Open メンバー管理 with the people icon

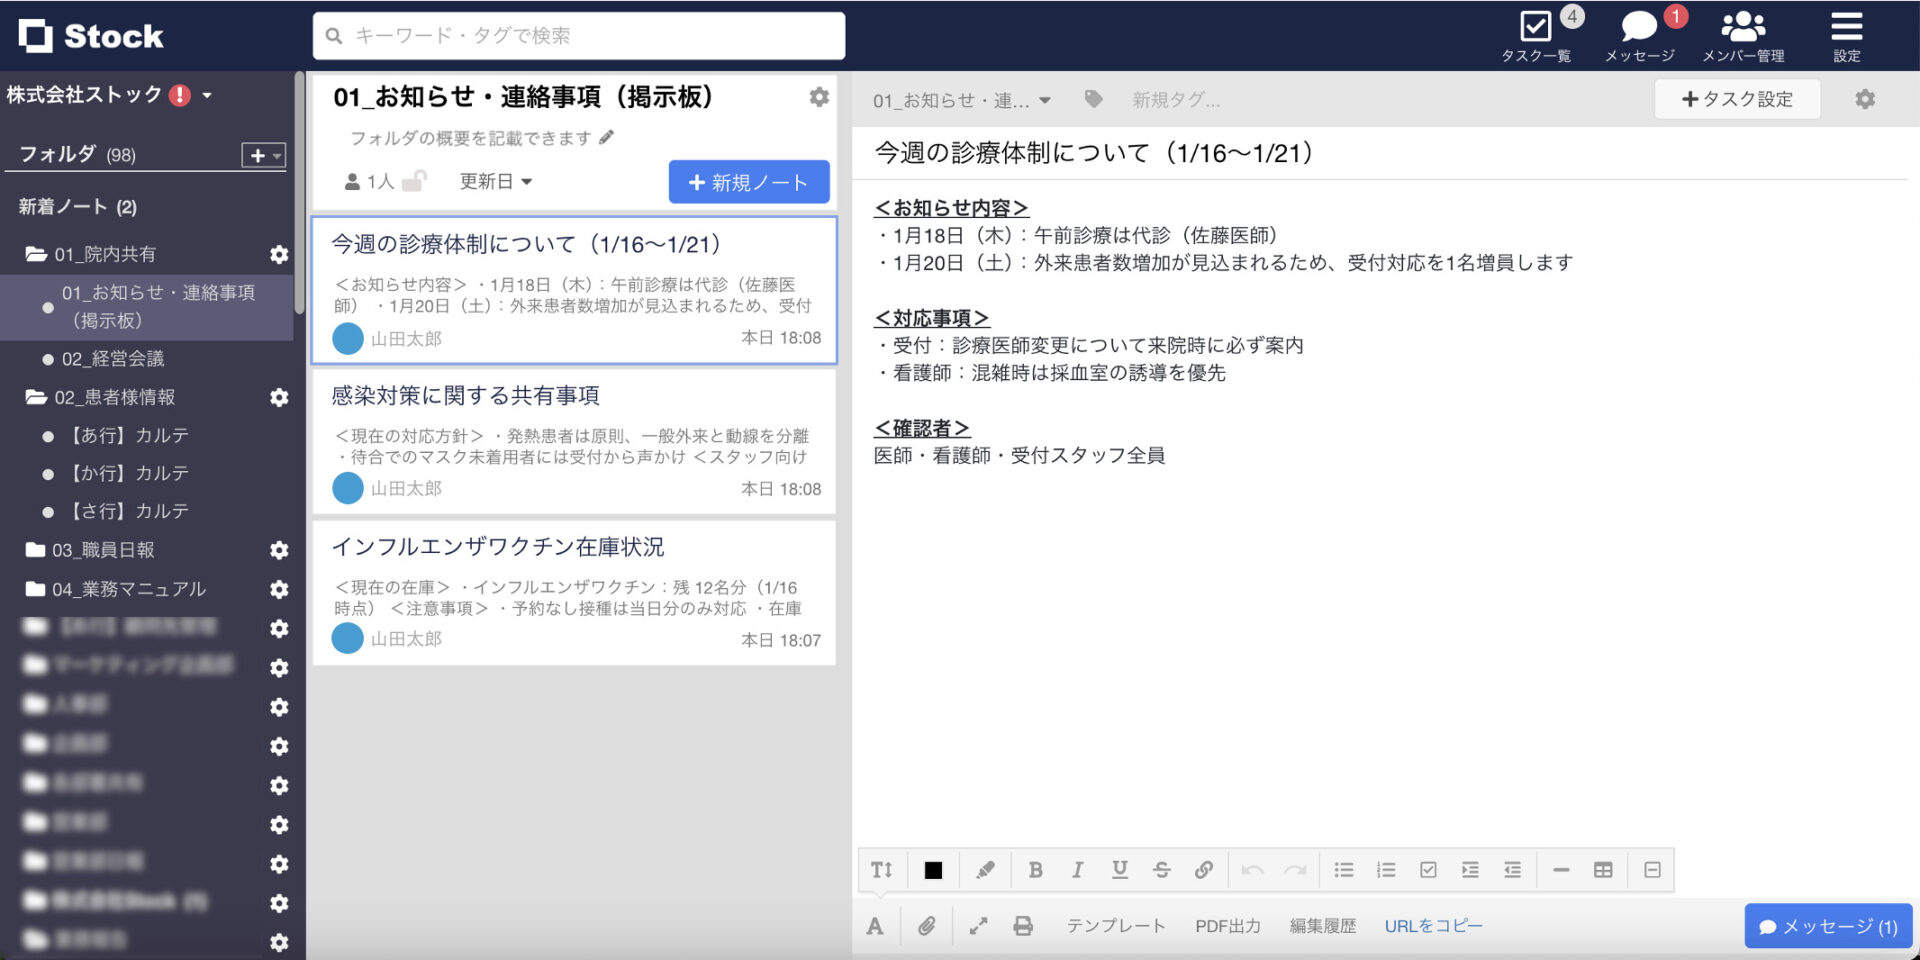[1742, 27]
